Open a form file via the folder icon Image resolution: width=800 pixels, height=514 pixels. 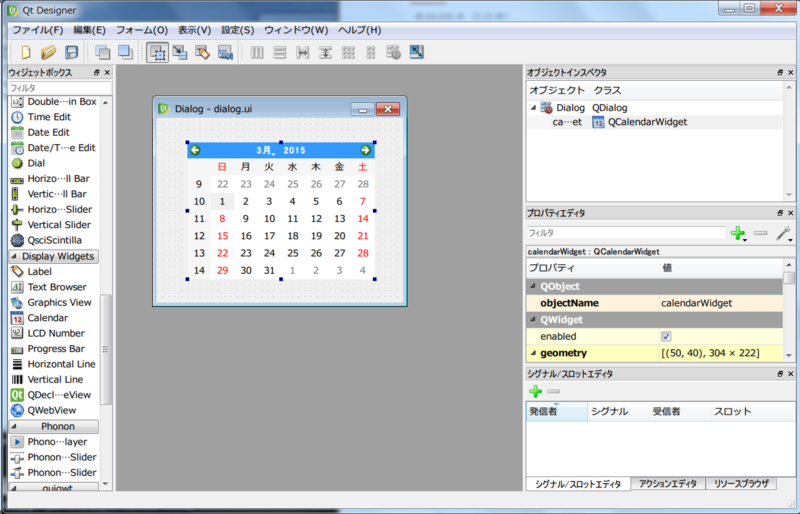[x=48, y=52]
